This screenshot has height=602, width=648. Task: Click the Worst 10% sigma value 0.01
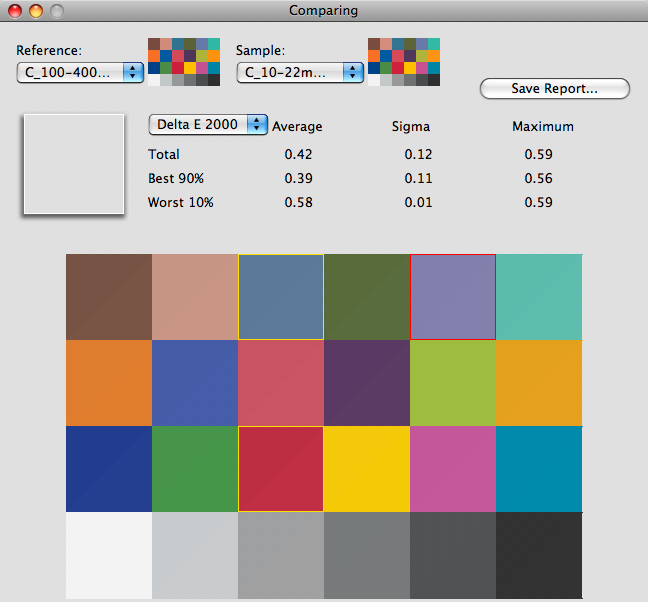tap(418, 202)
